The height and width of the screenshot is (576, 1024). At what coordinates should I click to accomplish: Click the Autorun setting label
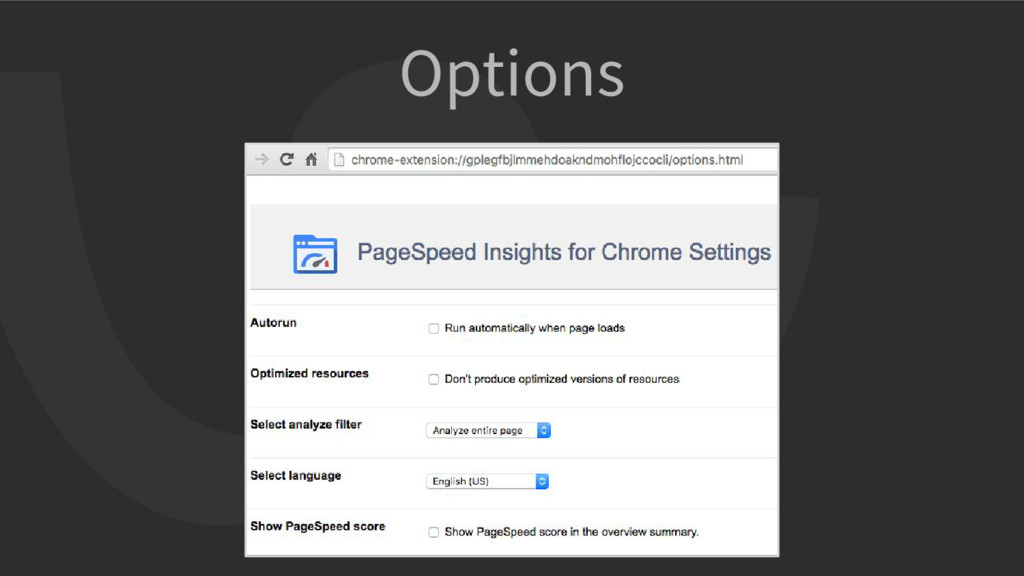click(x=274, y=323)
